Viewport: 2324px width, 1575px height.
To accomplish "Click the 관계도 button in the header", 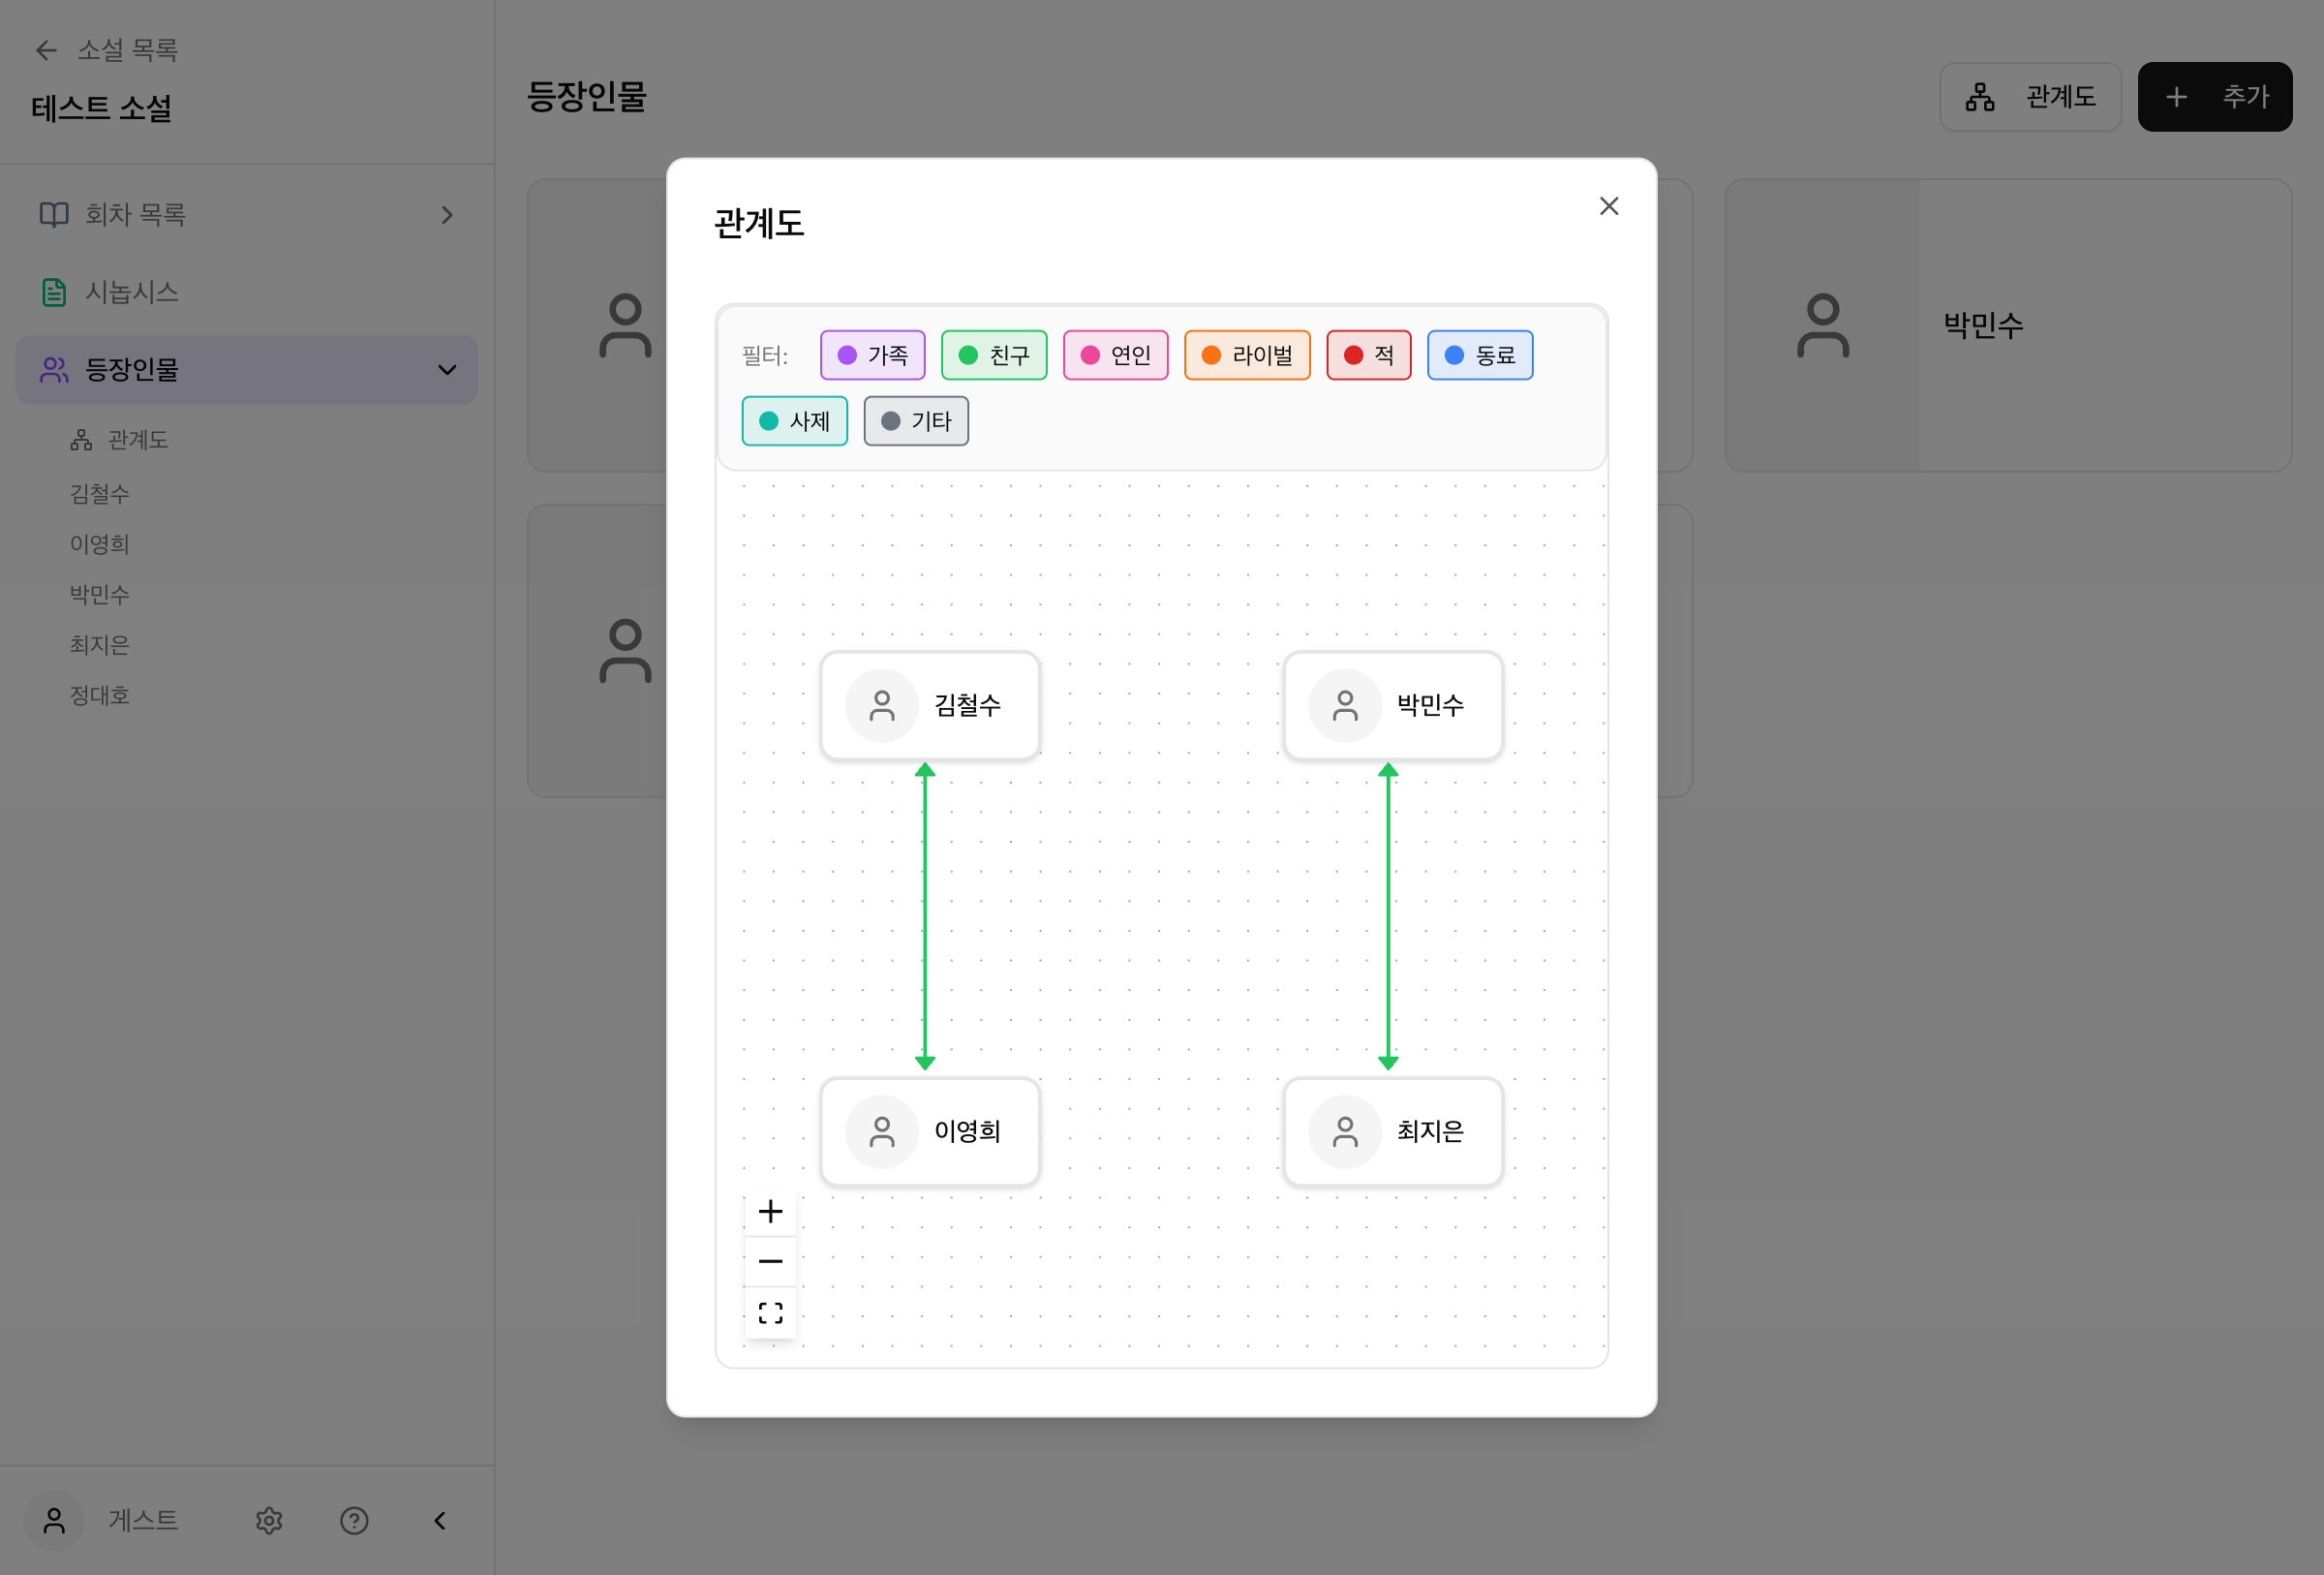I will click(2030, 97).
